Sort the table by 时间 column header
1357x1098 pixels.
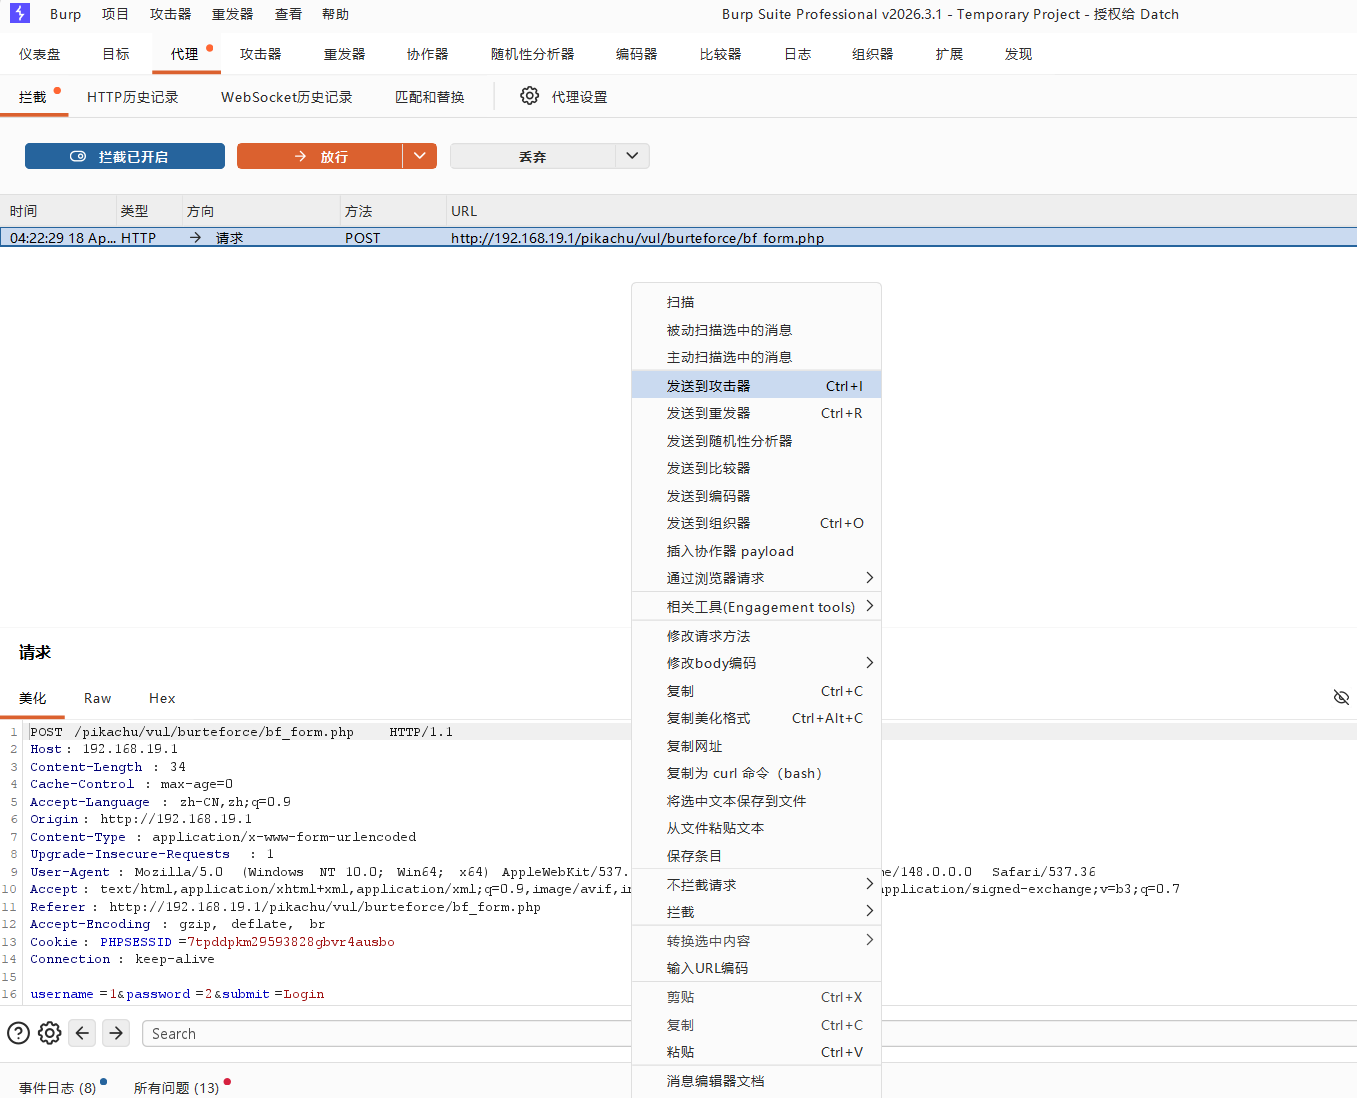[58, 211]
